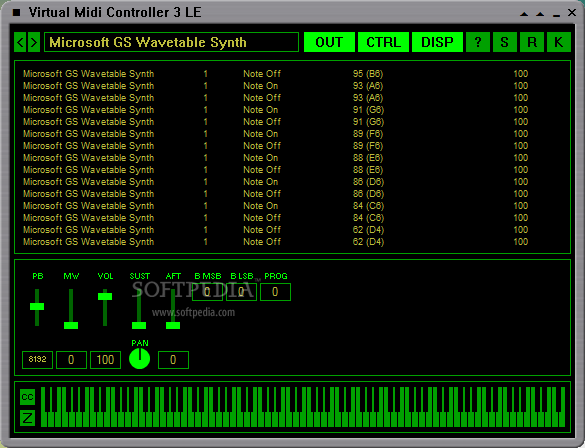Click the B MSB value field

tap(207, 292)
